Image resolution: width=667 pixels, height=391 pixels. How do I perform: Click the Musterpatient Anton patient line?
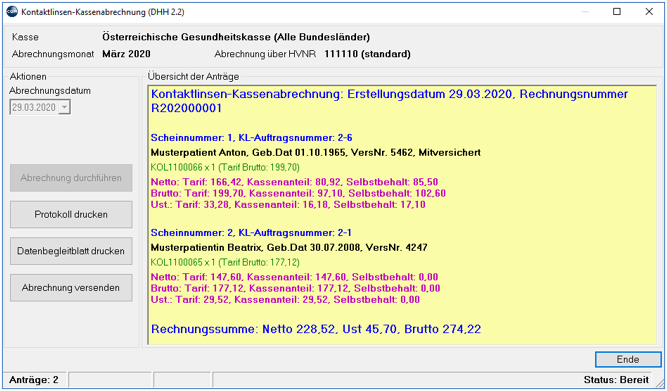(316, 152)
